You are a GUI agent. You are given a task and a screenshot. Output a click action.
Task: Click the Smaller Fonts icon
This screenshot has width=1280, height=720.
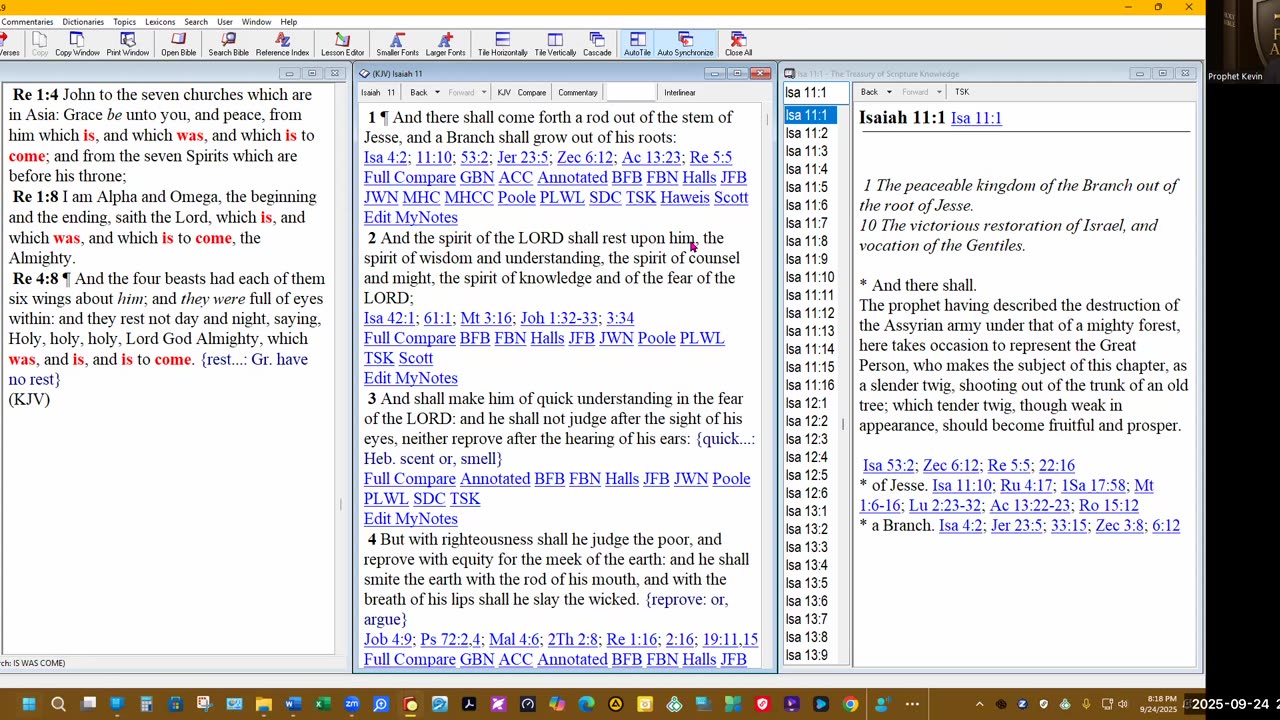pos(397,44)
